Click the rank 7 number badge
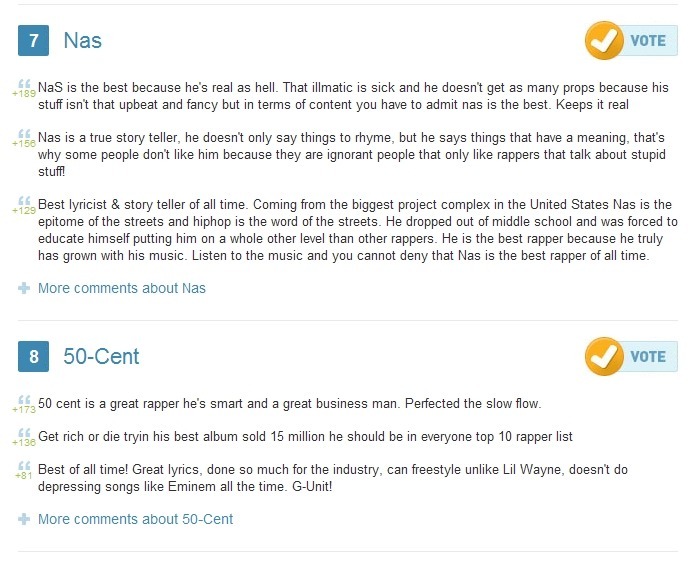This screenshot has width=689, height=561. [x=34, y=41]
